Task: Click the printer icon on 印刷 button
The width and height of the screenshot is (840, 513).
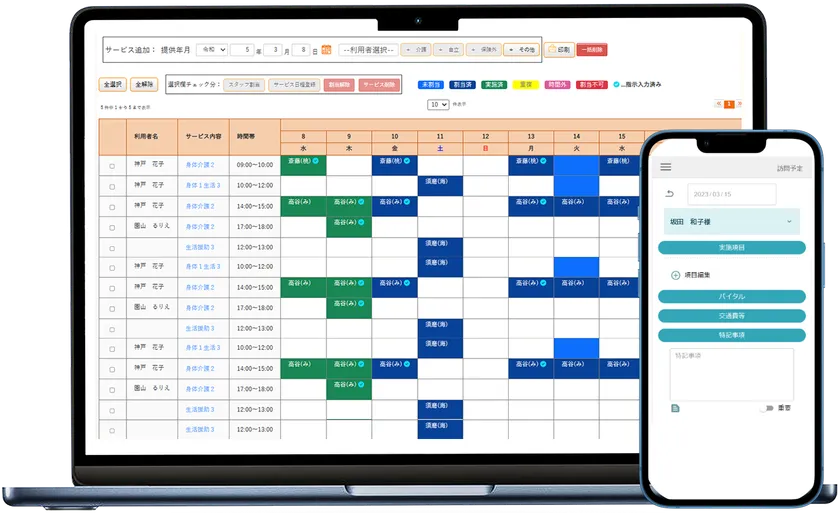Action: coord(552,49)
